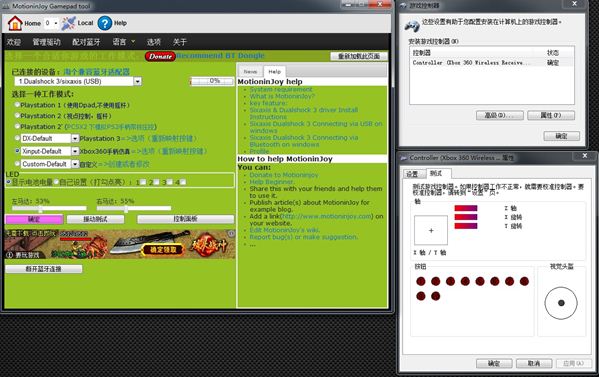
Task: Click the magenta 确定 confirm button
Action: point(34,219)
